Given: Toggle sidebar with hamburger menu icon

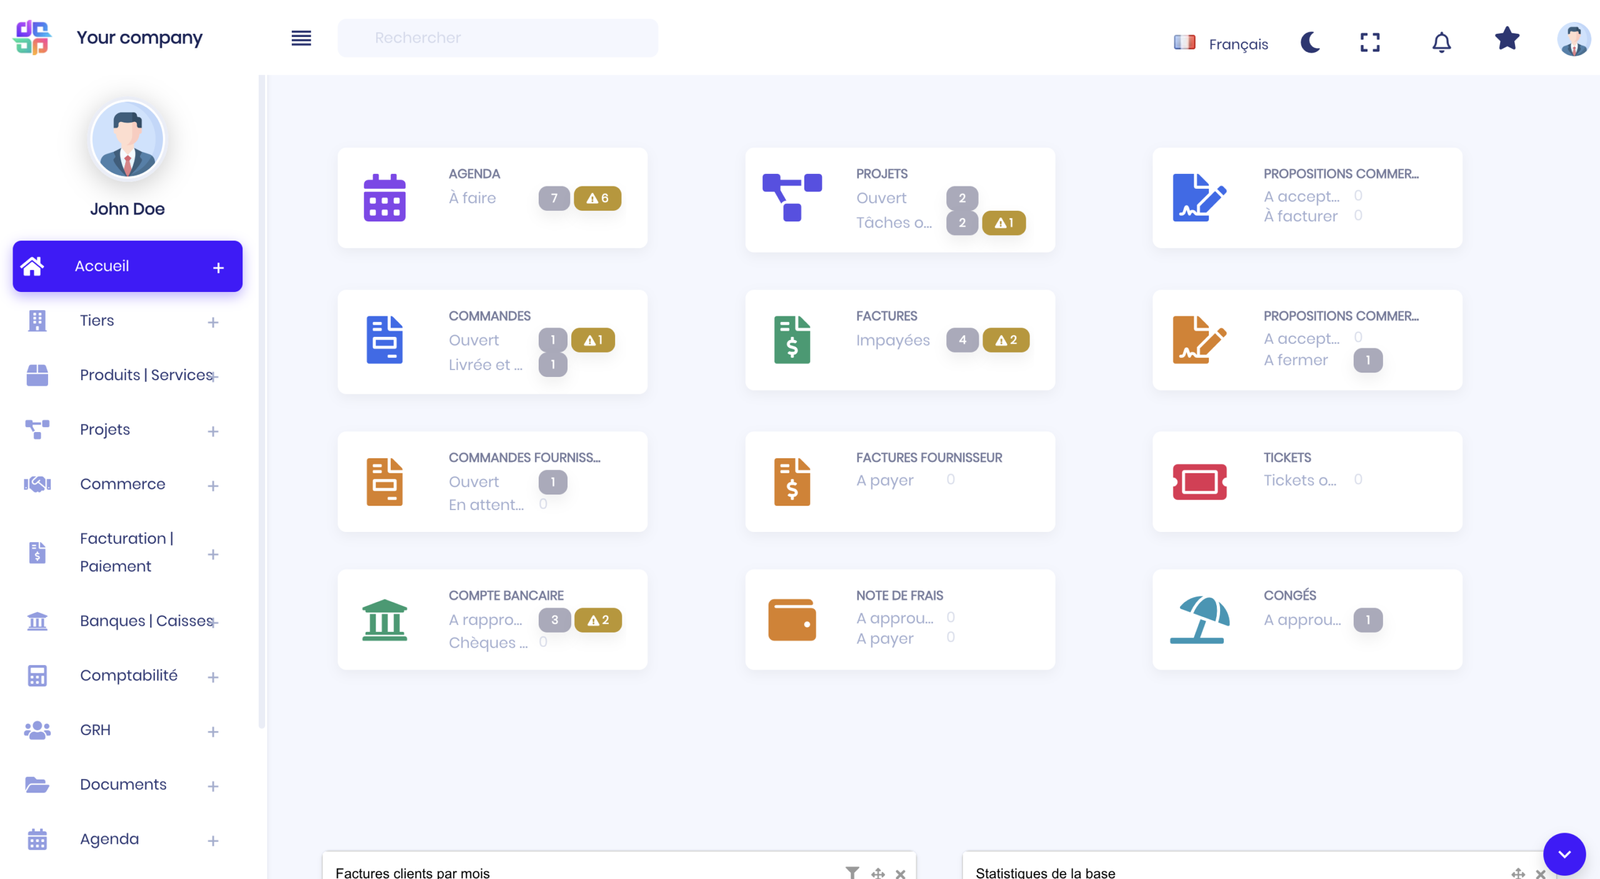Looking at the screenshot, I should [x=301, y=38].
